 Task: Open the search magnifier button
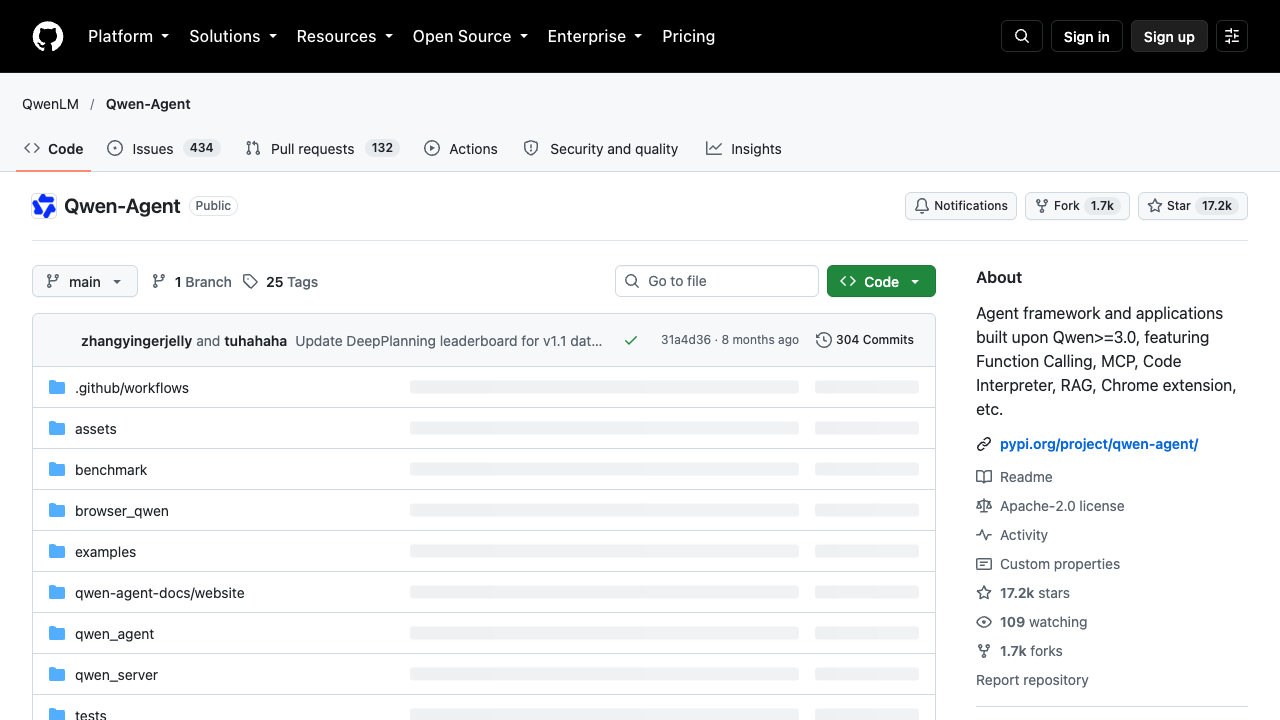1022,36
